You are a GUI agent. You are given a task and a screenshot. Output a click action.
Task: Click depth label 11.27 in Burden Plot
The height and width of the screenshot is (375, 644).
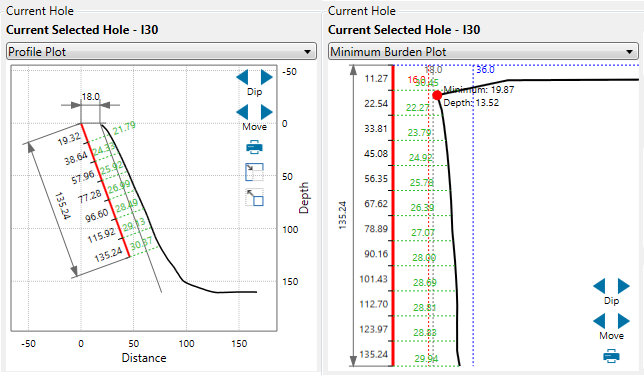pyautogui.click(x=376, y=78)
